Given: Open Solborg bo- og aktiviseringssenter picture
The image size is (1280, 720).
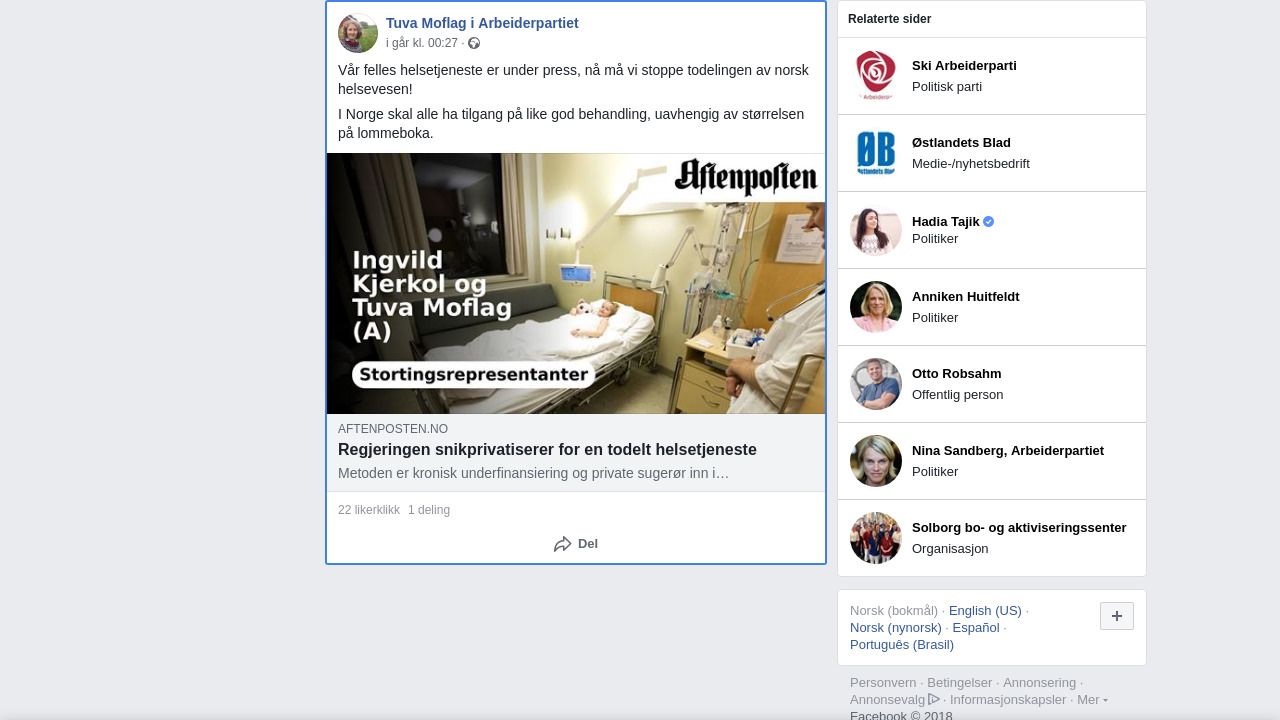Looking at the screenshot, I should tap(876, 538).
